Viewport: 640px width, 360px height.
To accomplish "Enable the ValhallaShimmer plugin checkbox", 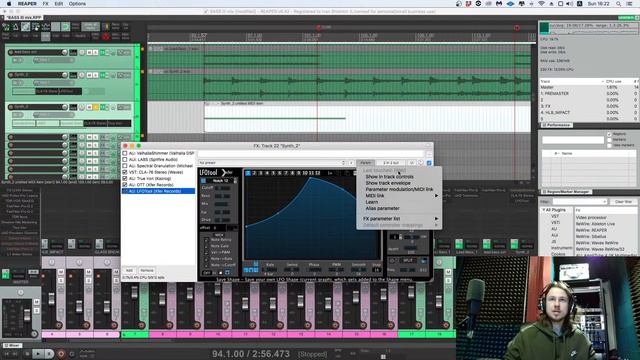I will 125,153.
